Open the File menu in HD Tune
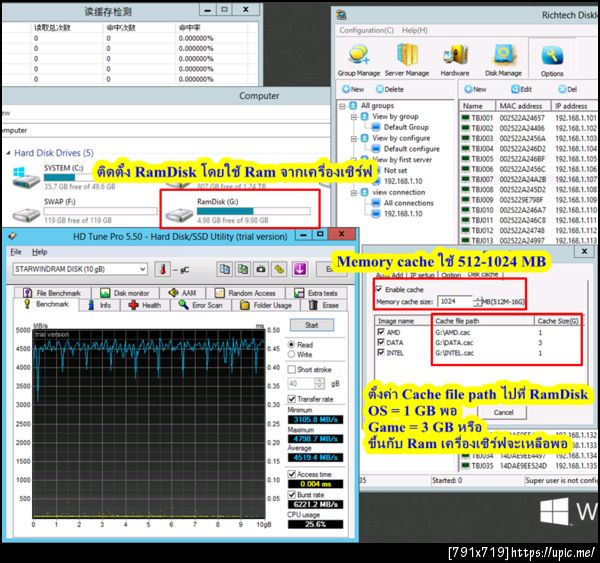Screen dimensions: 600x563 tap(16, 252)
